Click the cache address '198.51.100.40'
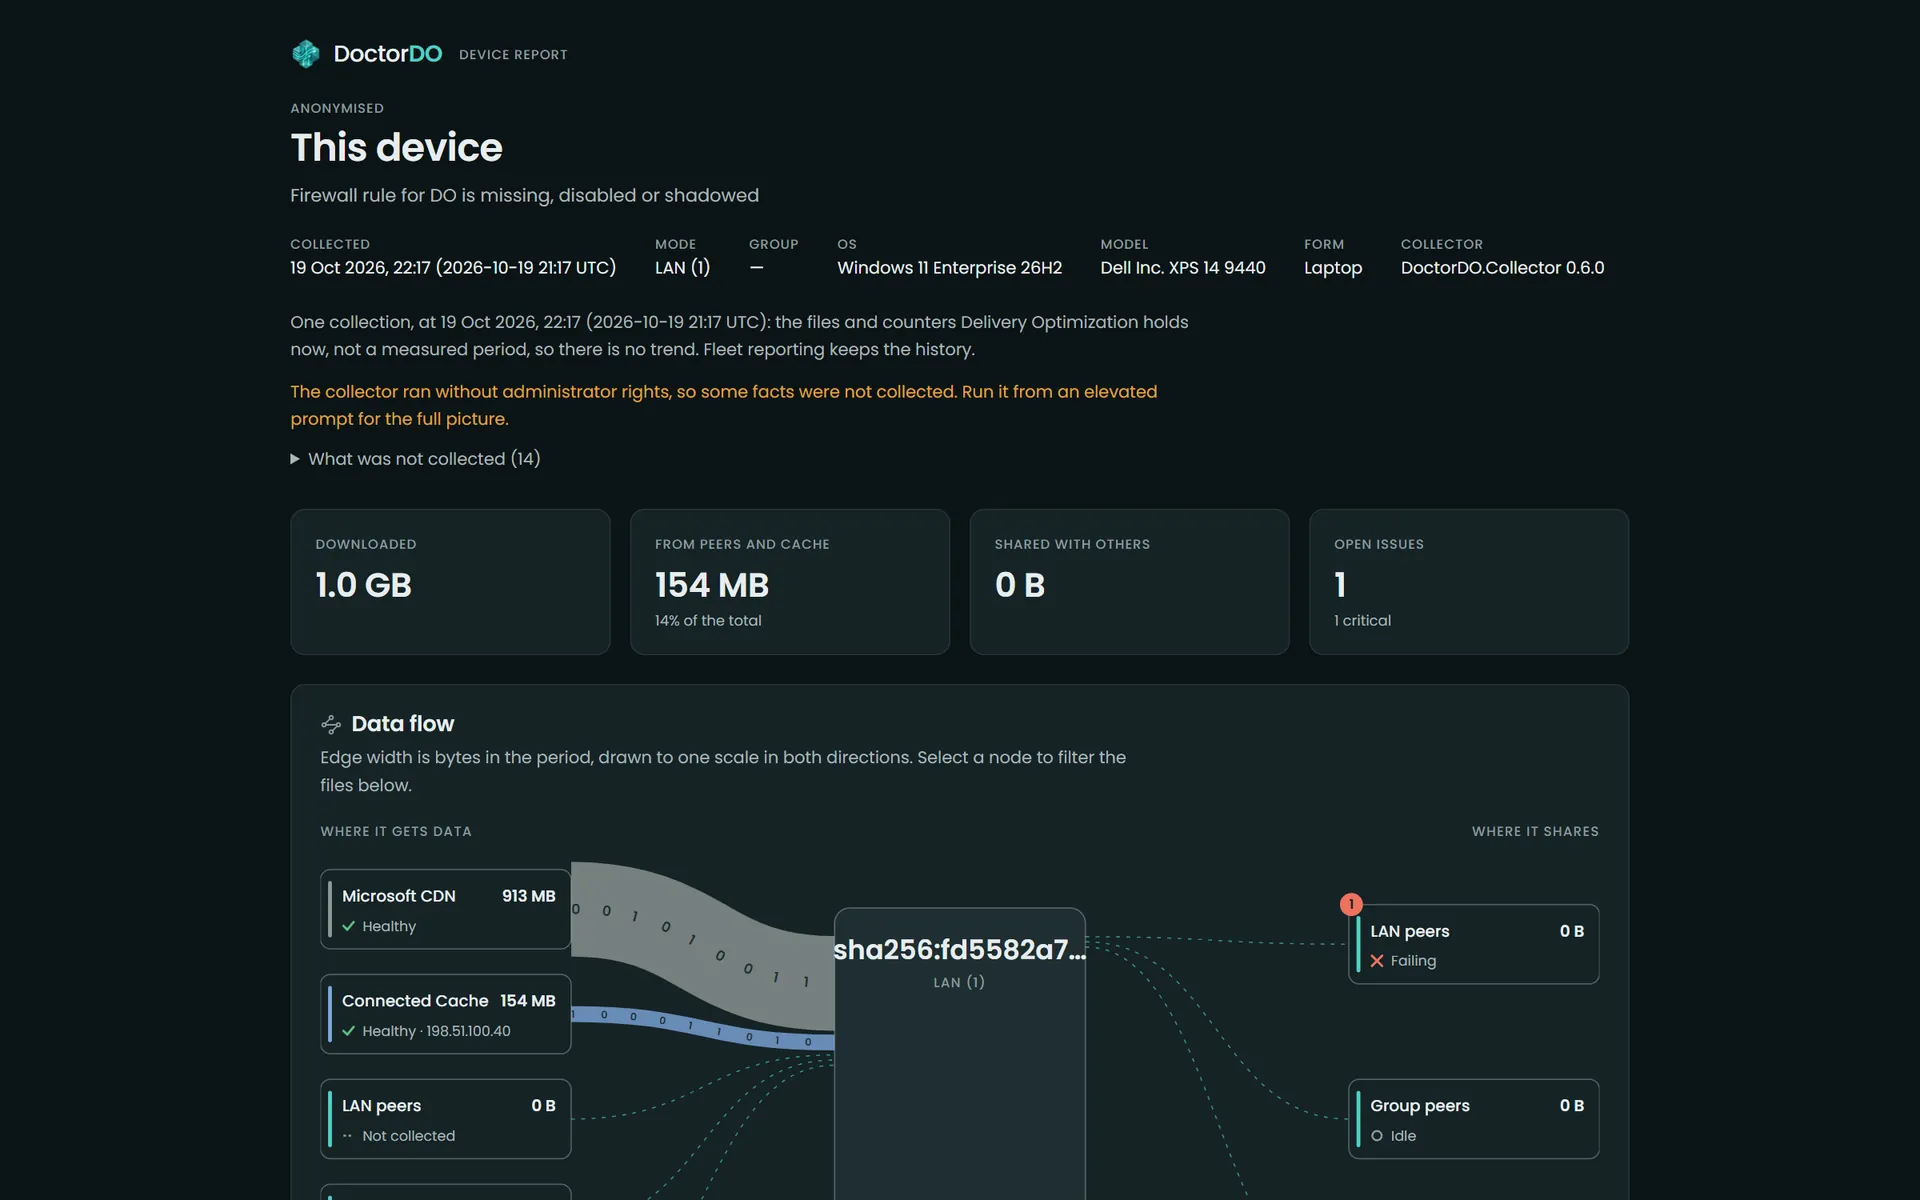This screenshot has width=1920, height=1200. tap(468, 1031)
